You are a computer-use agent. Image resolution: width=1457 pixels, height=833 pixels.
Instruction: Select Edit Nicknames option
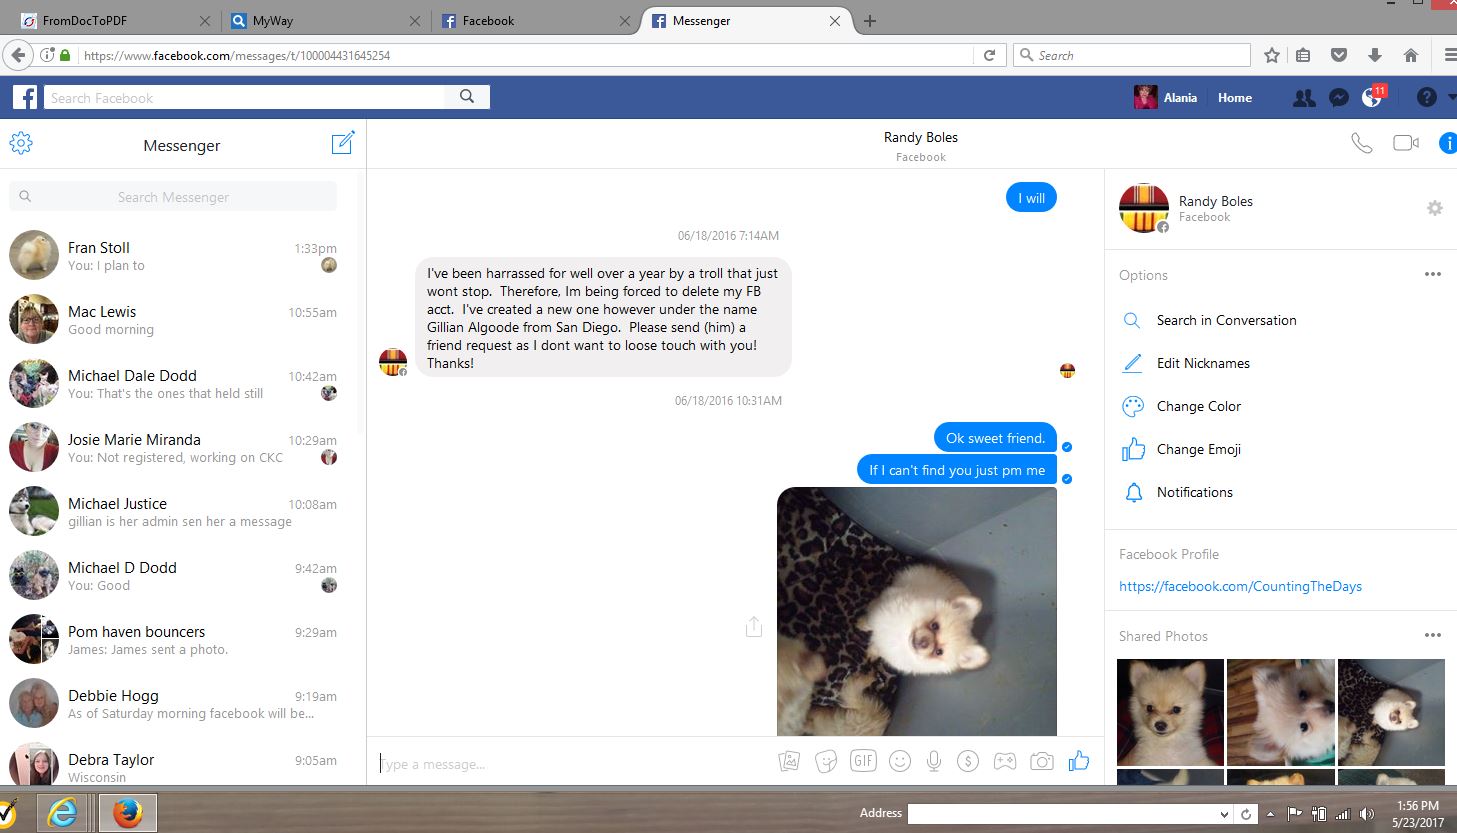pyautogui.click(x=1203, y=363)
